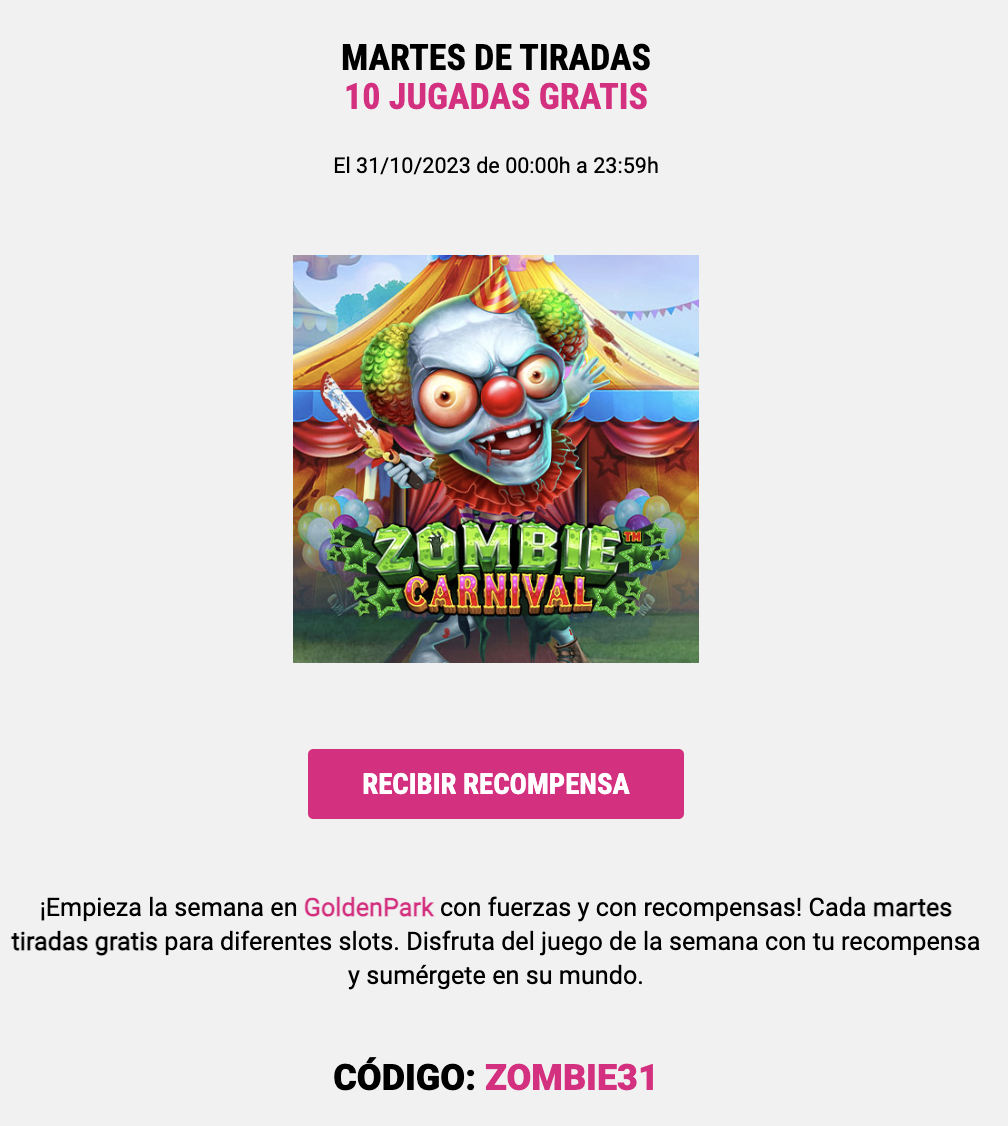This screenshot has height=1126, width=1008.
Task: Open the GoldenPark link
Action: click(x=368, y=907)
